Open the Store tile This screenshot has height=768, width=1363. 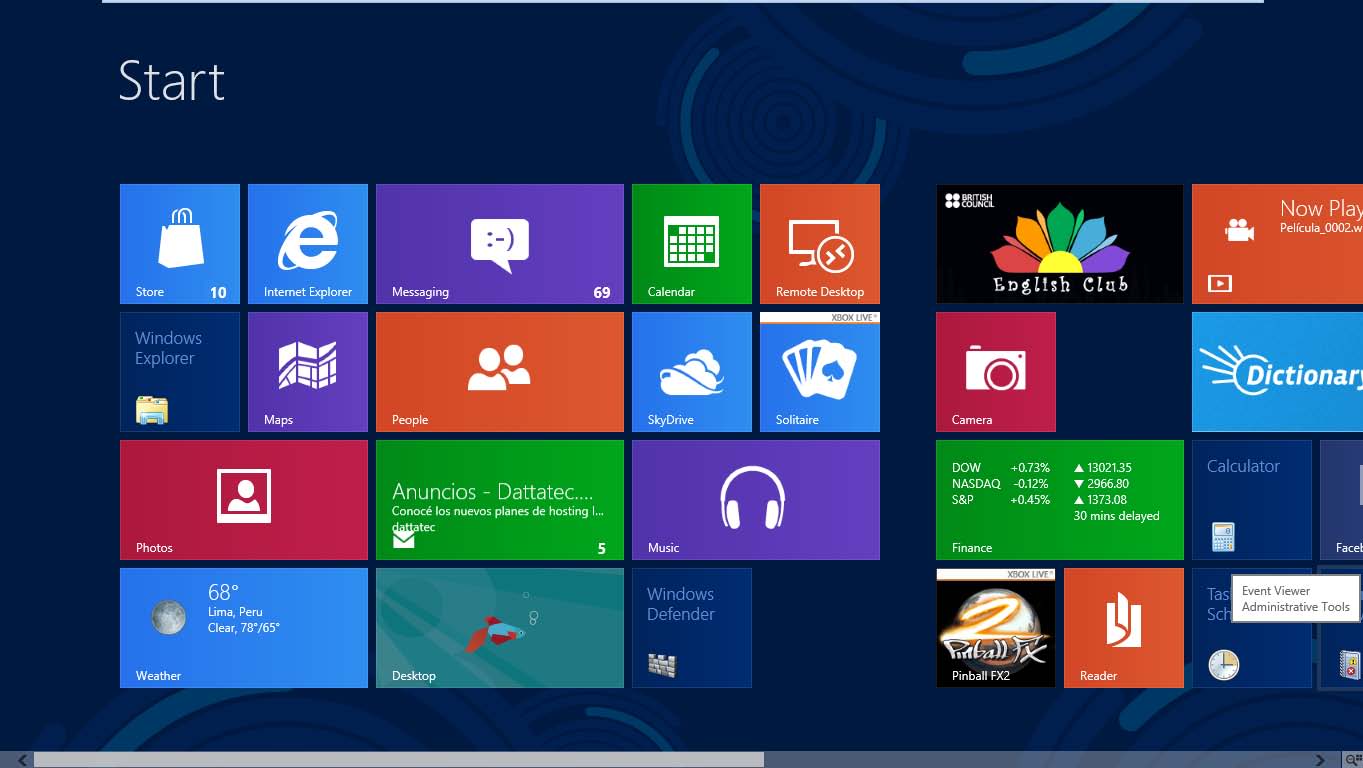pos(180,244)
